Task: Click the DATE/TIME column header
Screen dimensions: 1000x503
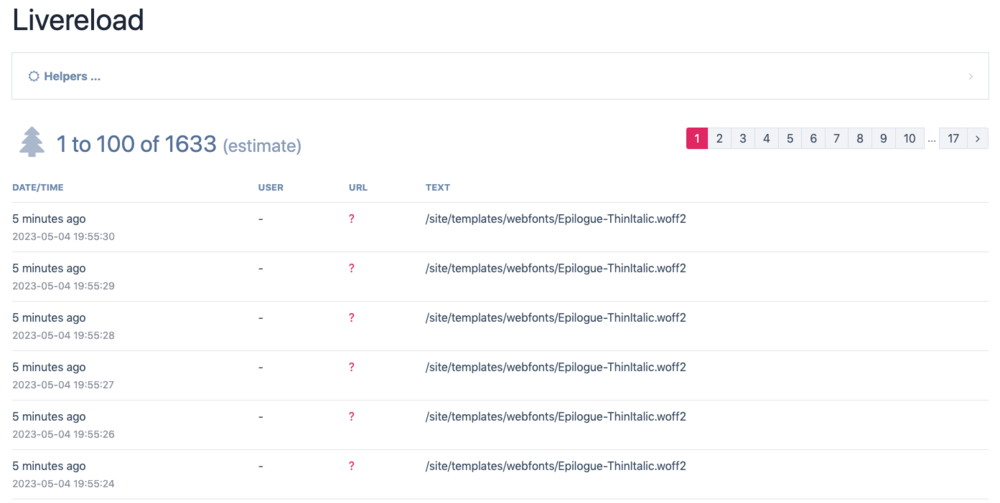Action: [38, 187]
